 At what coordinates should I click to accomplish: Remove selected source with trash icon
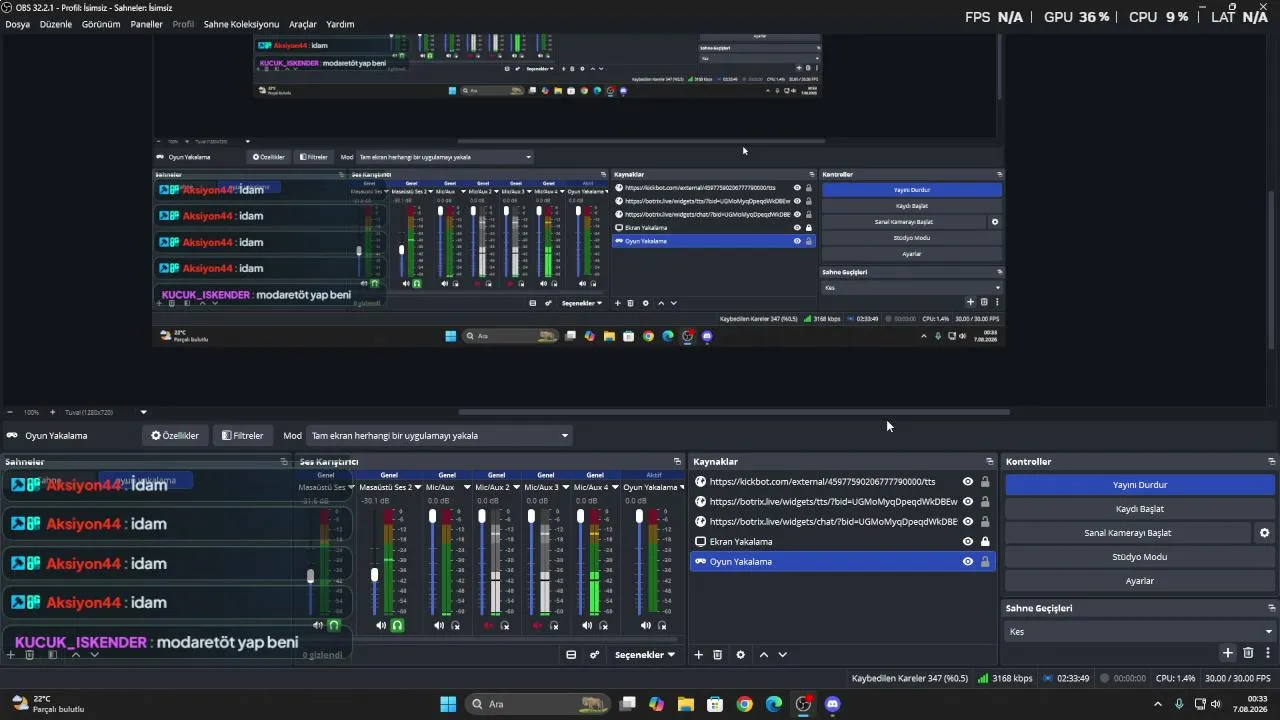pyautogui.click(x=718, y=655)
